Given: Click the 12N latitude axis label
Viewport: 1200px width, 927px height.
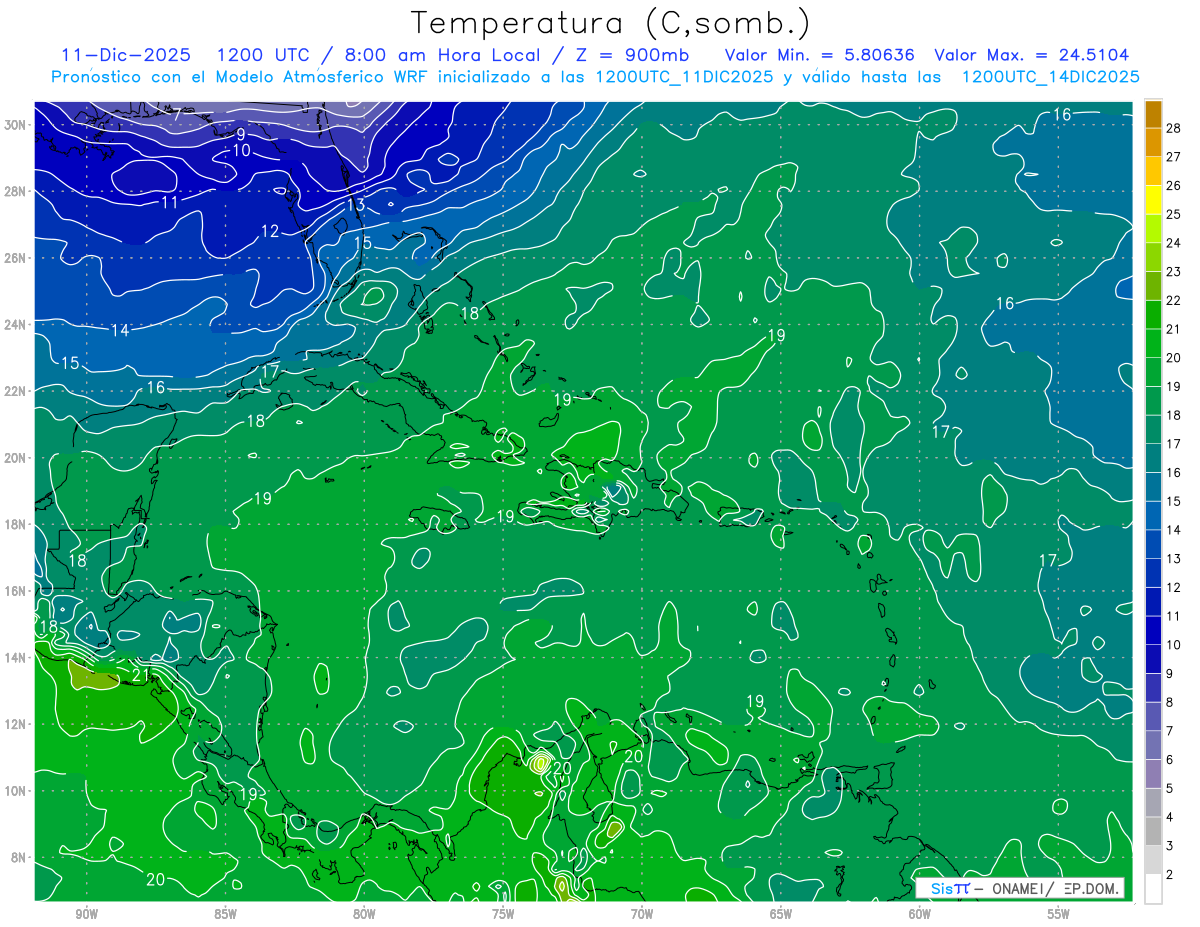Looking at the screenshot, I should (16, 724).
